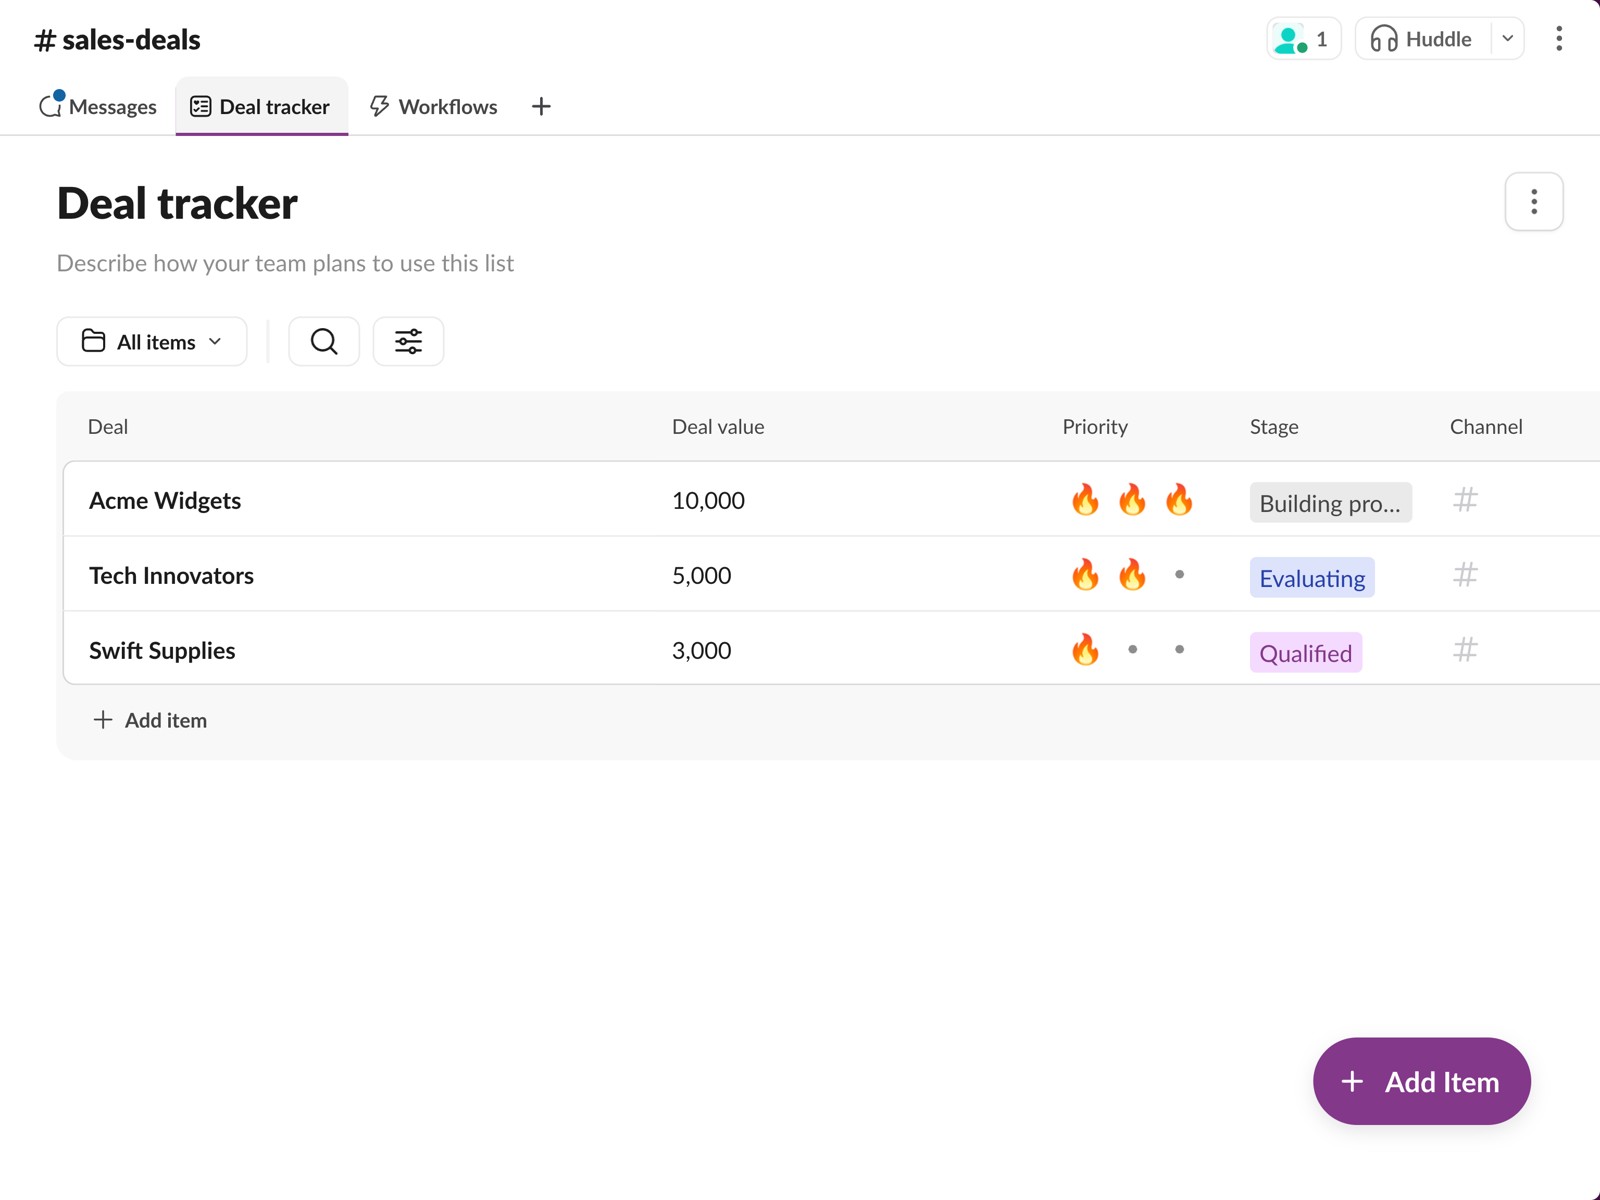Open the Swift Supplies deal
Image resolution: width=1600 pixels, height=1200 pixels.
tap(162, 650)
